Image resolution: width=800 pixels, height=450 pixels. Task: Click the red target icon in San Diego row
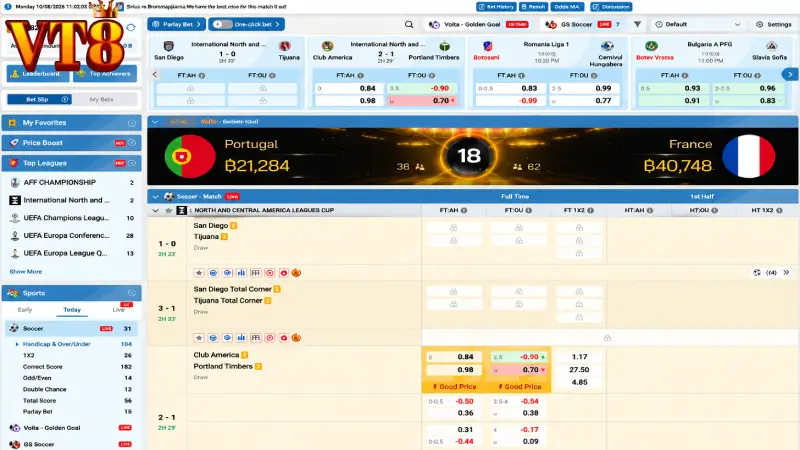point(270,273)
